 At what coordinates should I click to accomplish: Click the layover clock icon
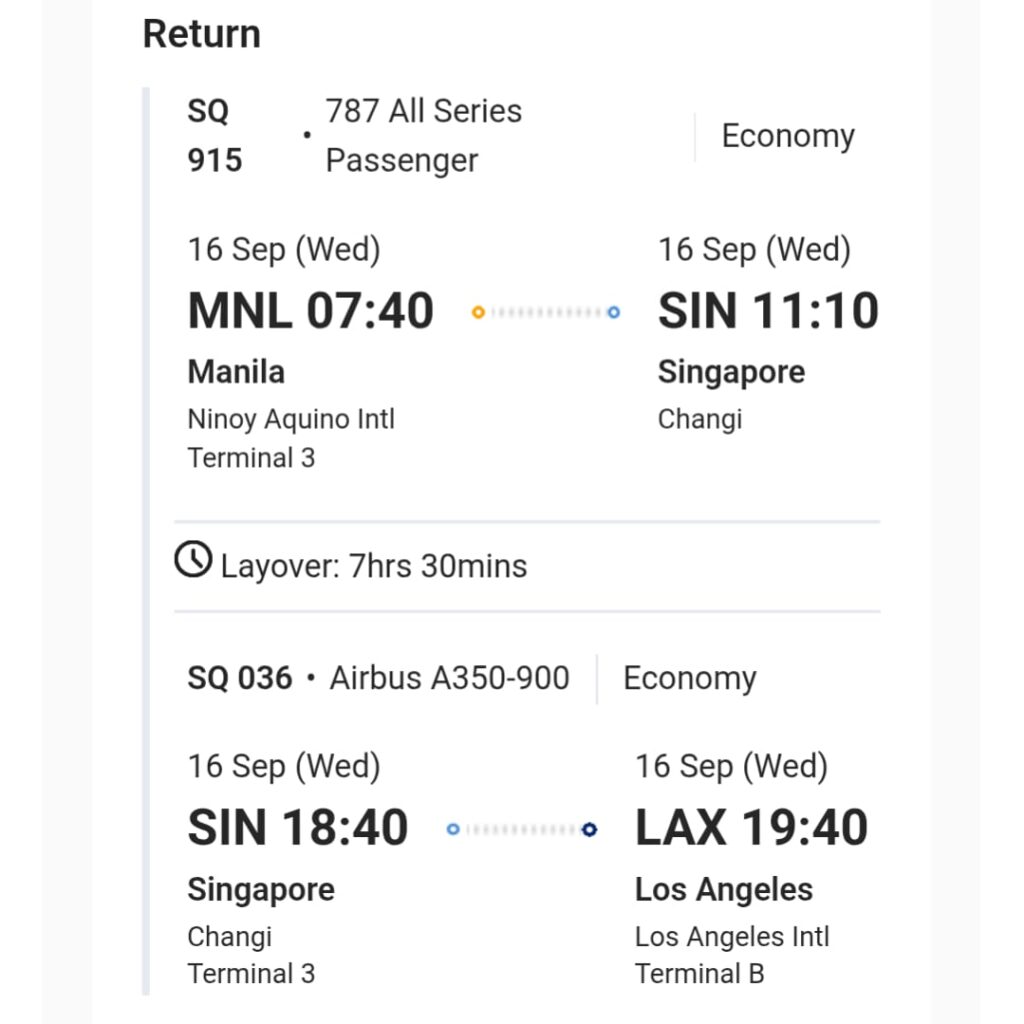pyautogui.click(x=193, y=560)
